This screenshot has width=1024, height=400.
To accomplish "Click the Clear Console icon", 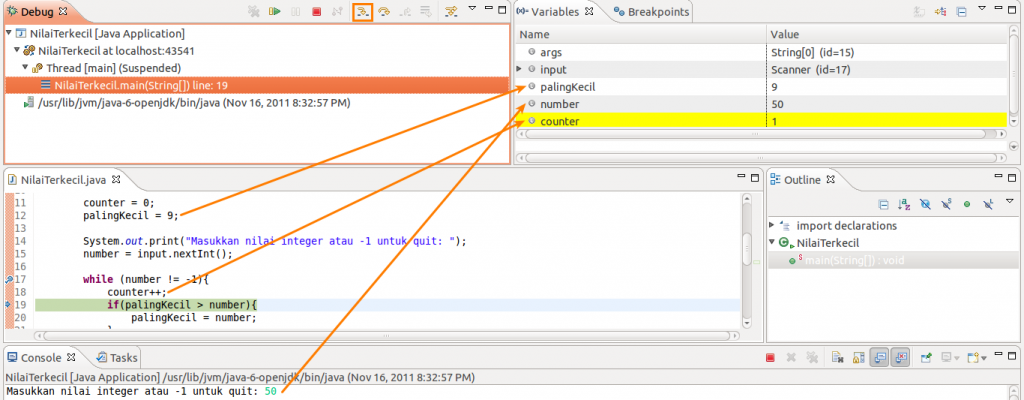I will [x=837, y=358].
